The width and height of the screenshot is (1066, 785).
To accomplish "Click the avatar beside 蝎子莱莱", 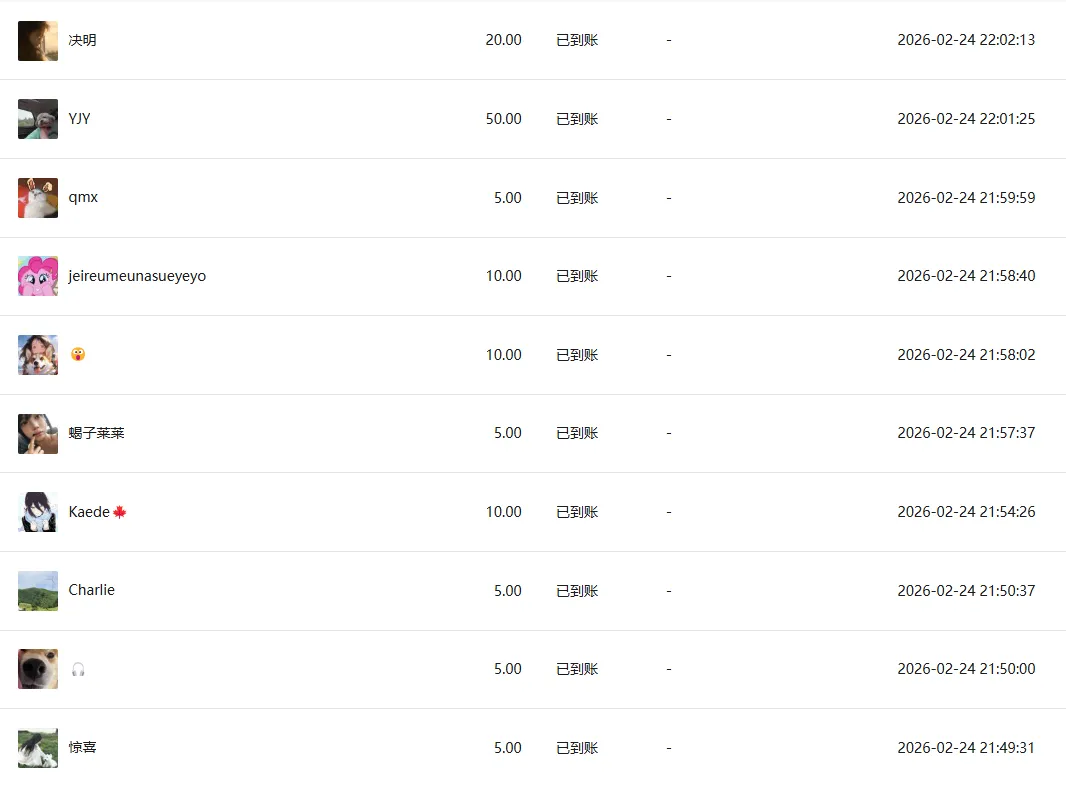I will click(38, 434).
